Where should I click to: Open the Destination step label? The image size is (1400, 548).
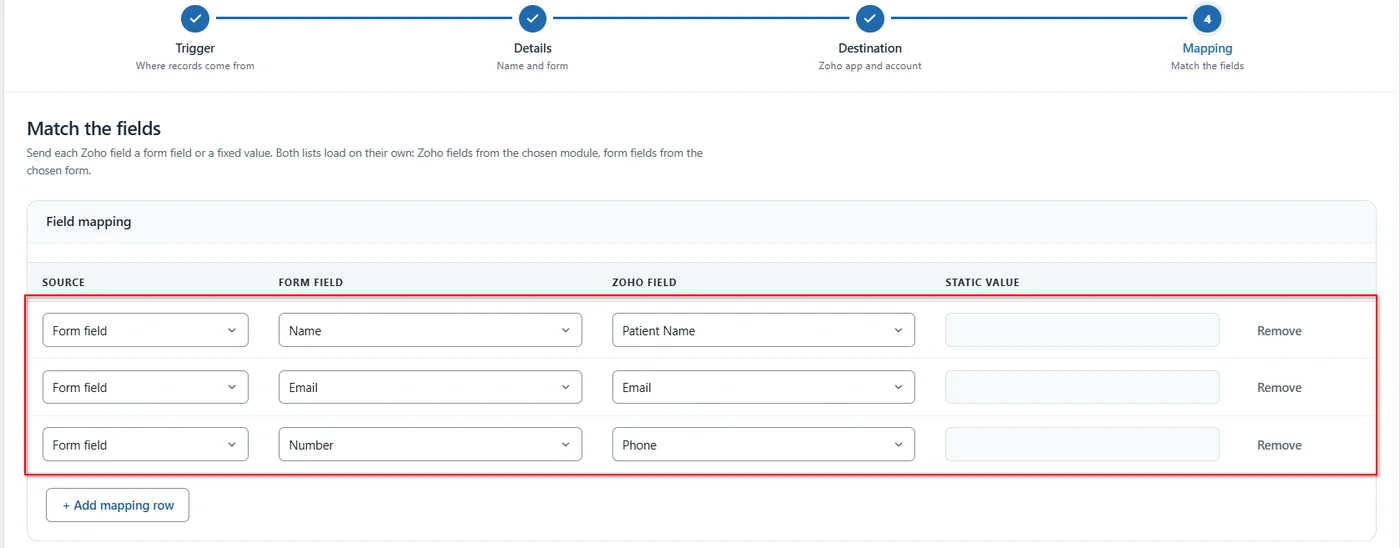(x=870, y=48)
